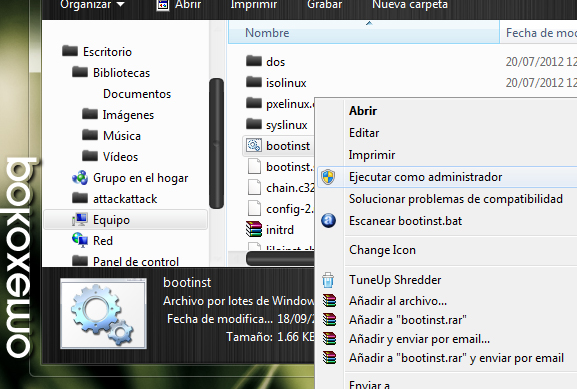
Task: Choose Añadir a "bootinst.rar" y enviar por email
Action: point(456,358)
